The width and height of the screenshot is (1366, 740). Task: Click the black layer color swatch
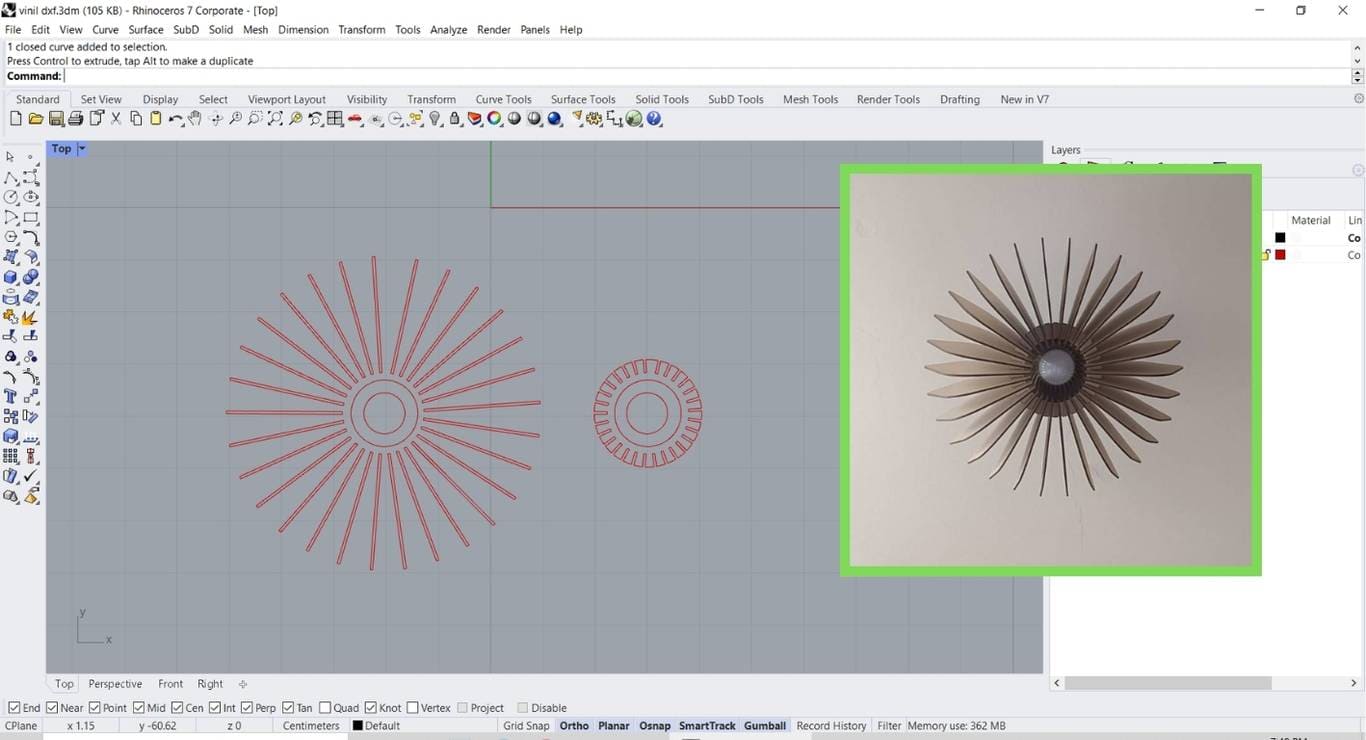pyautogui.click(x=1280, y=238)
